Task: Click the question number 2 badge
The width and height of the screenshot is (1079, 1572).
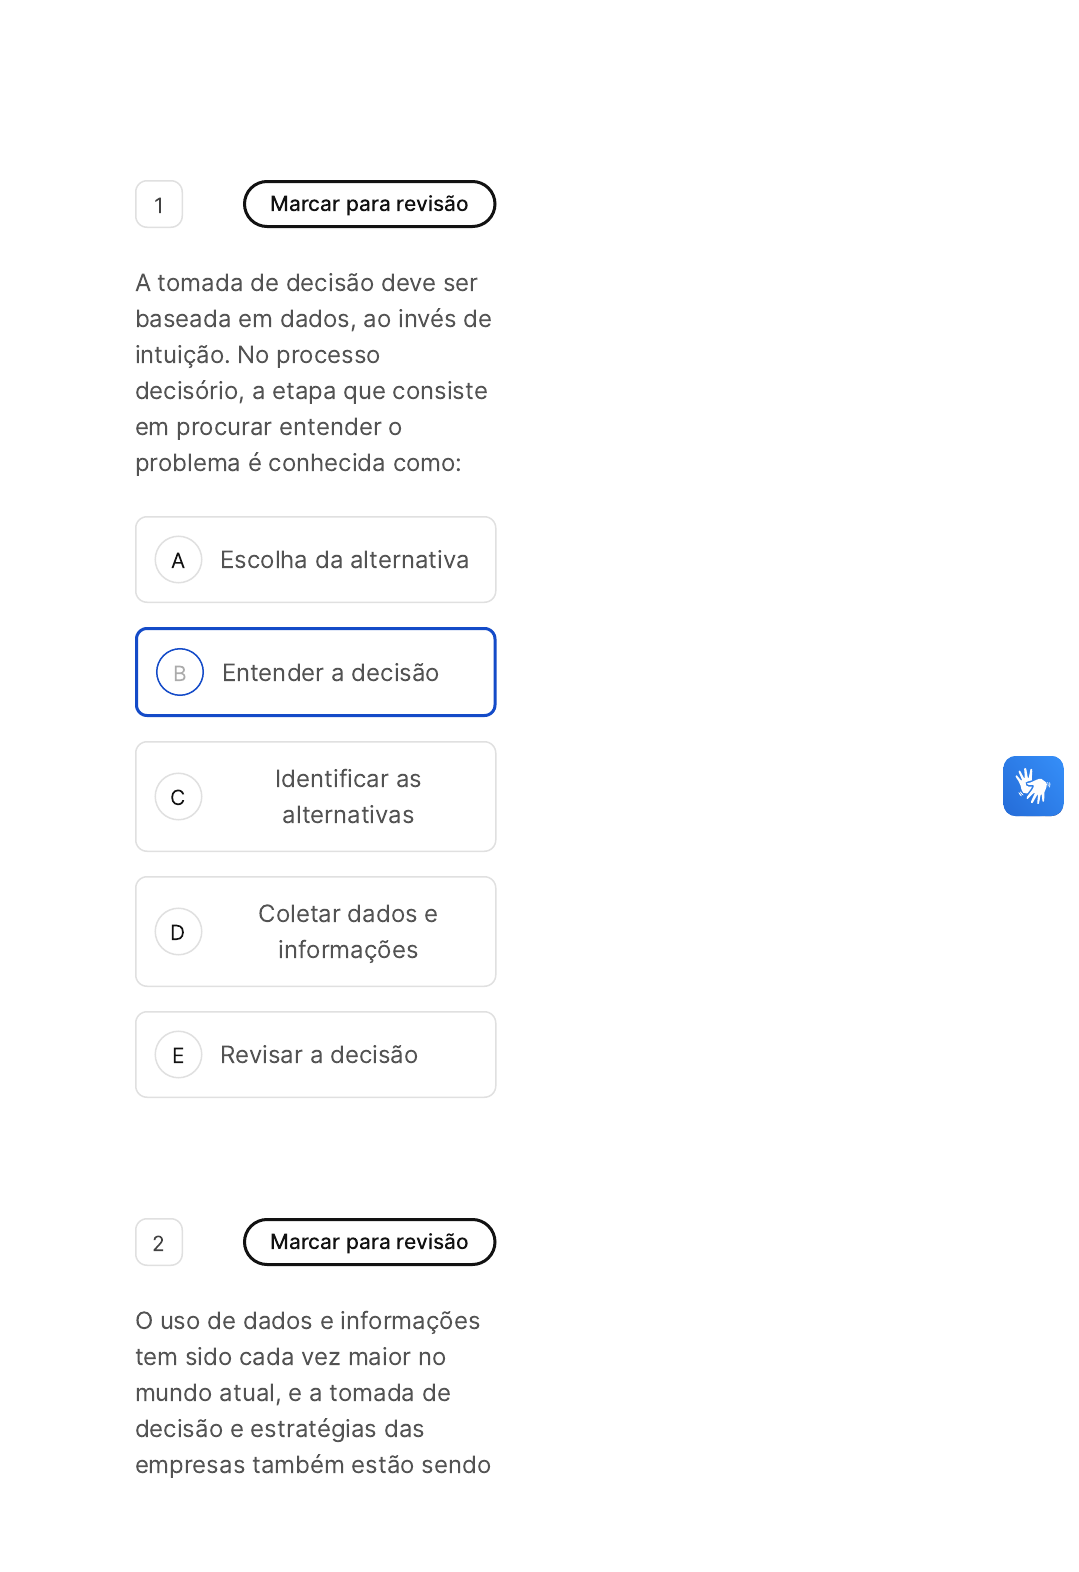Action: [159, 1242]
